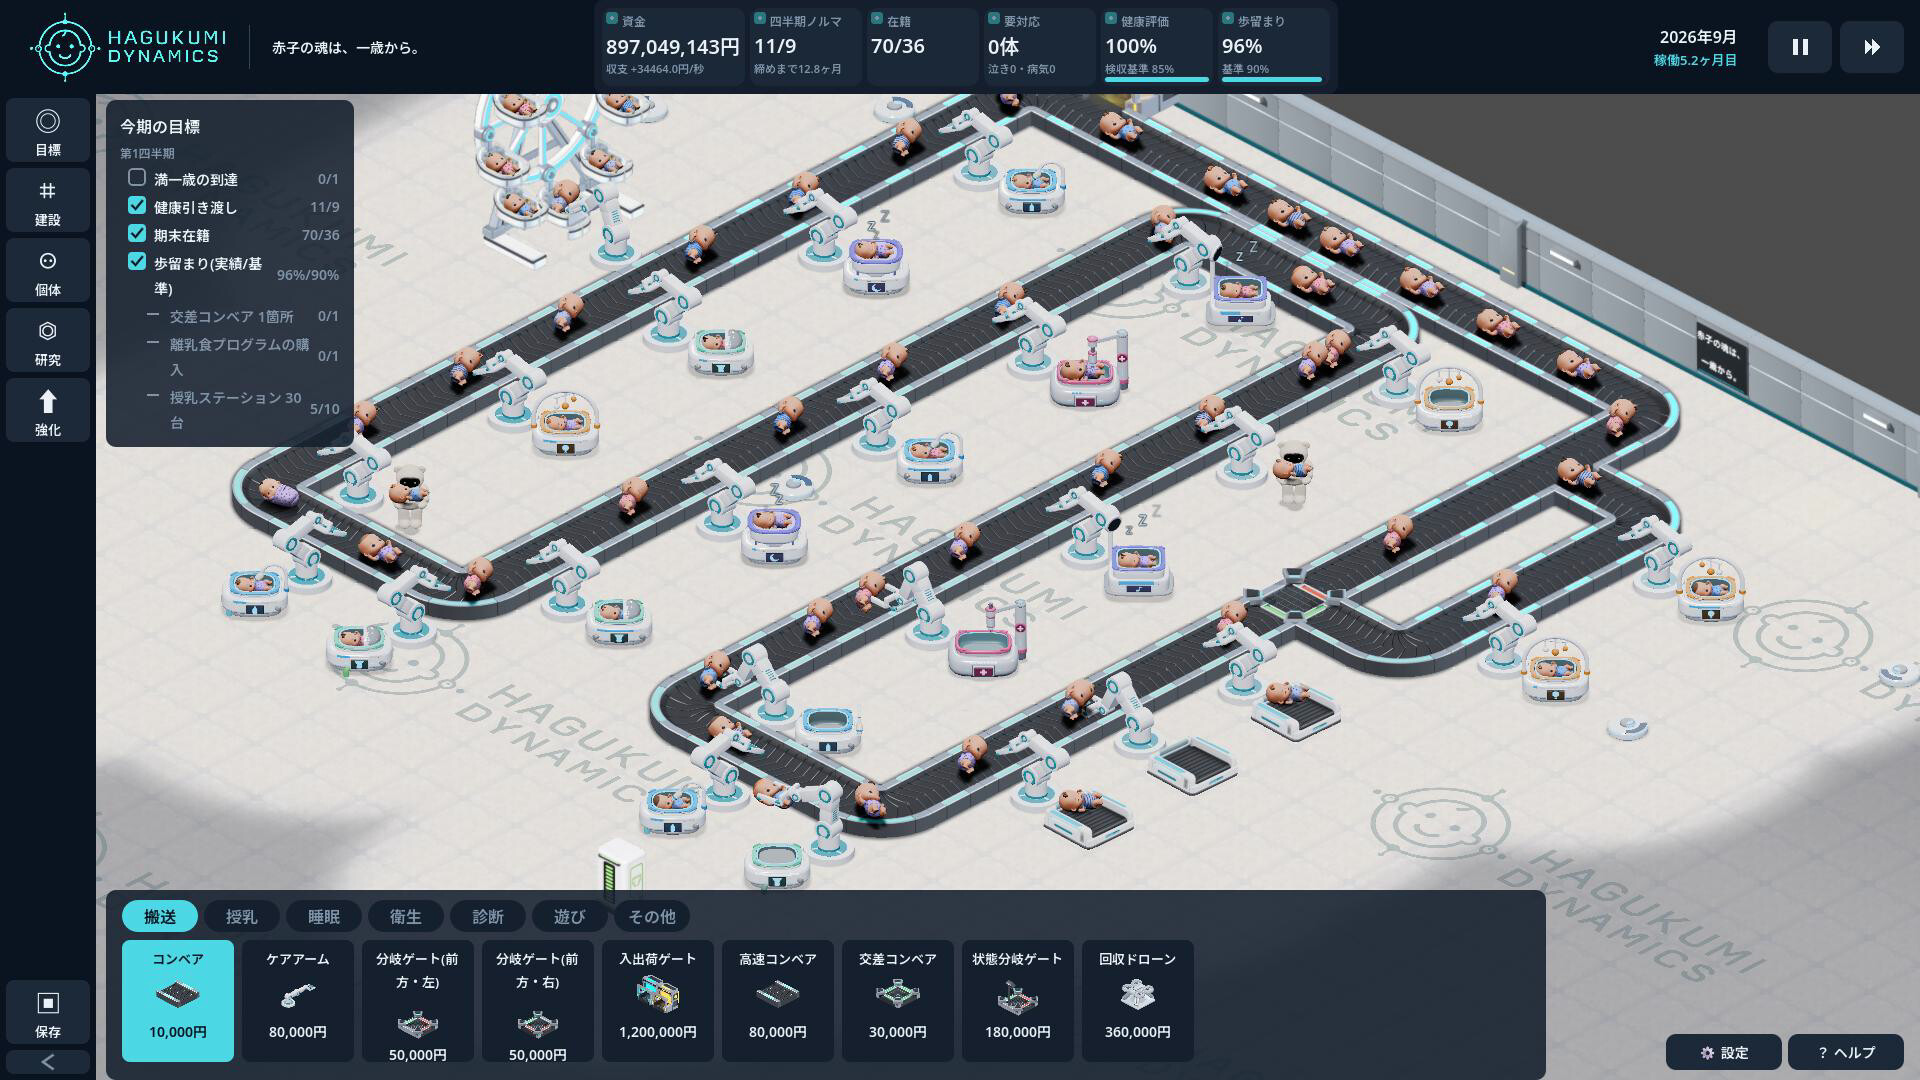Select the 交差コンベア build item
The height and width of the screenshot is (1080, 1920).
click(898, 1000)
